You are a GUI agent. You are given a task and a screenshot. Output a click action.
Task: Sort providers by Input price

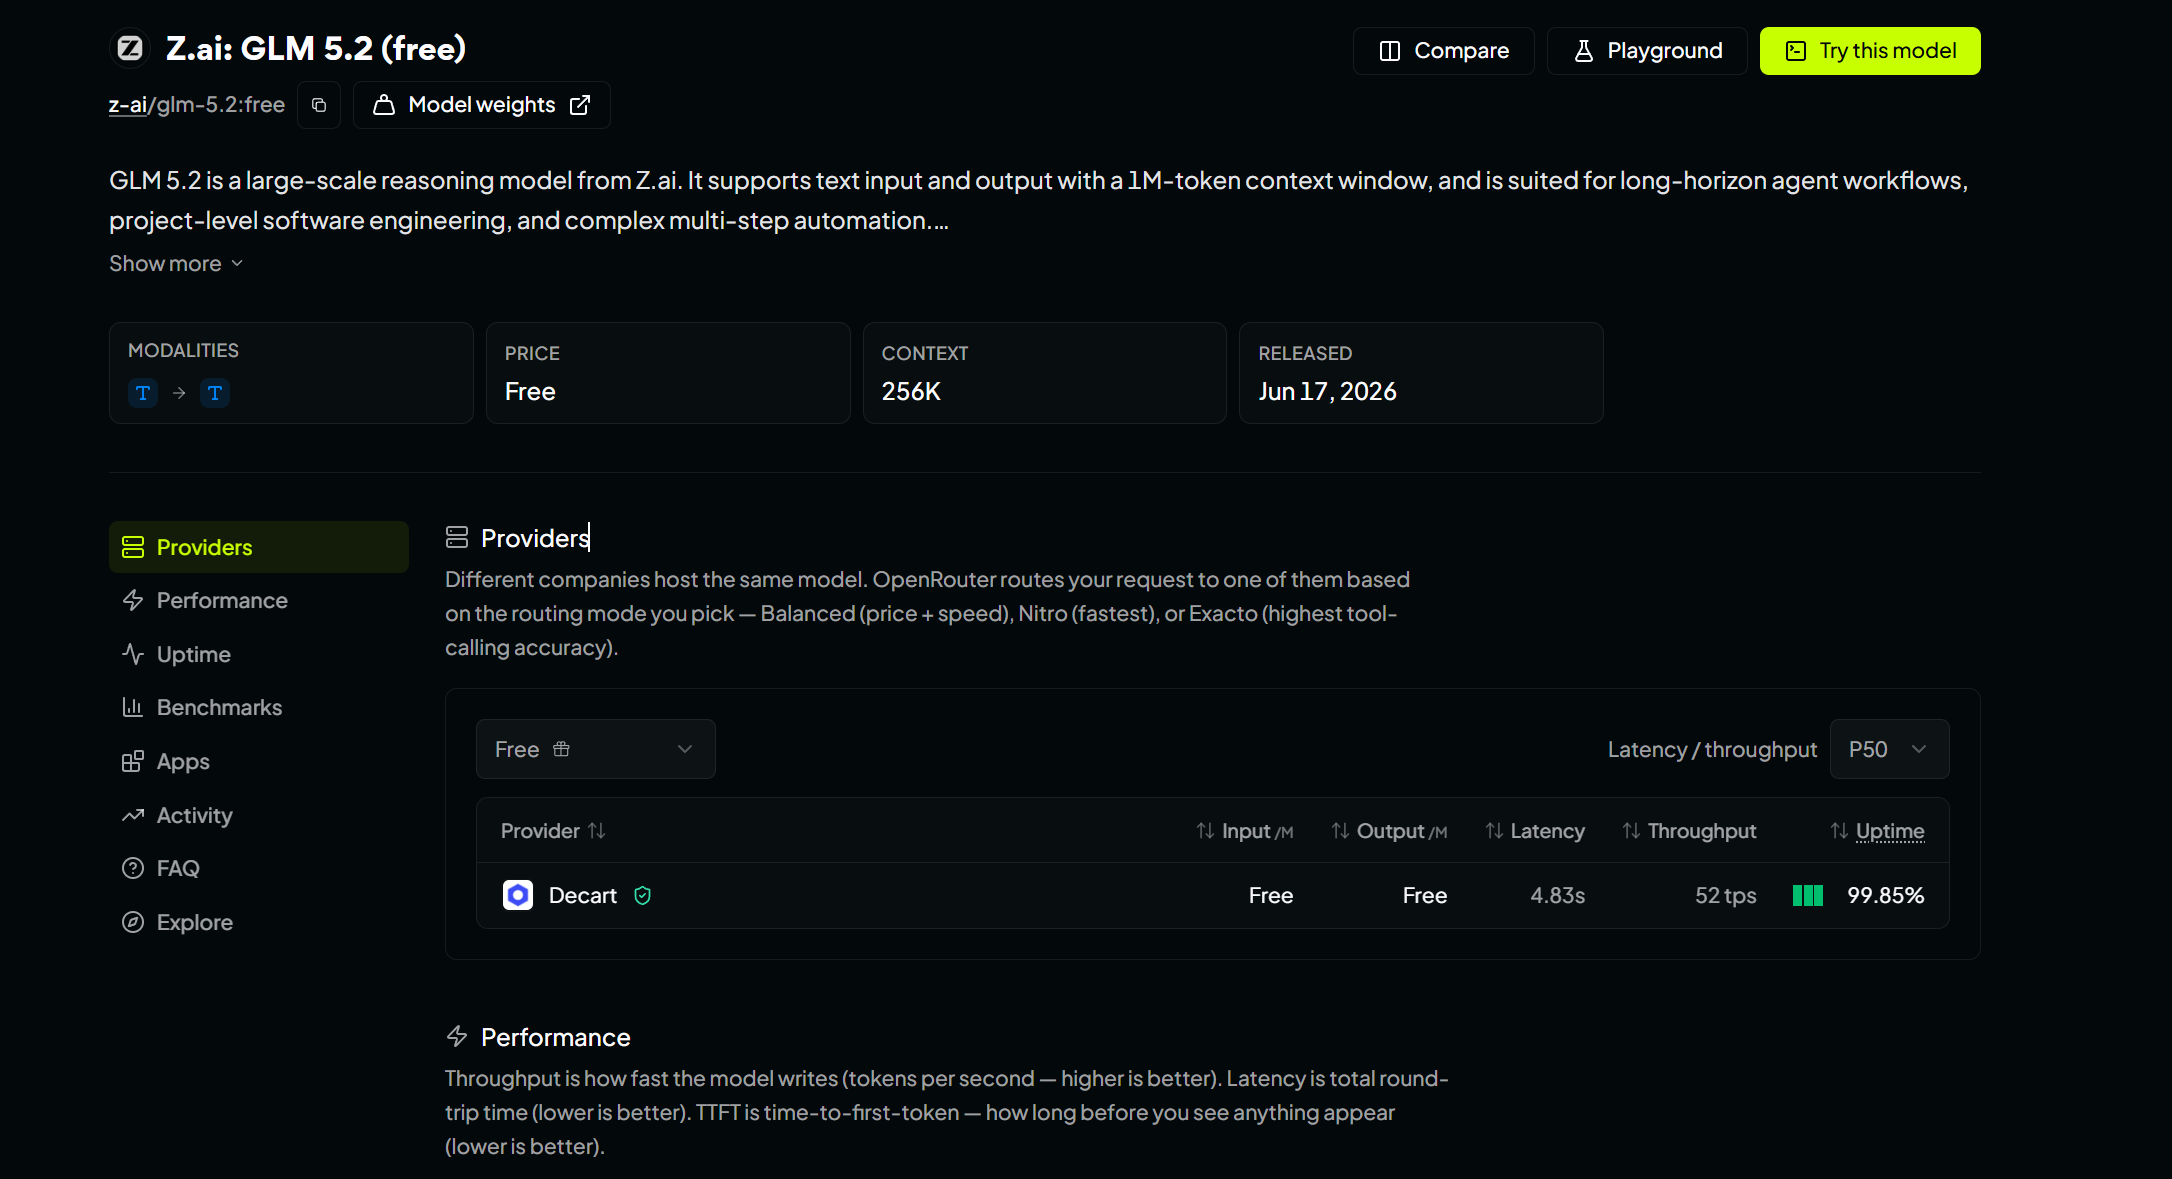point(1245,831)
